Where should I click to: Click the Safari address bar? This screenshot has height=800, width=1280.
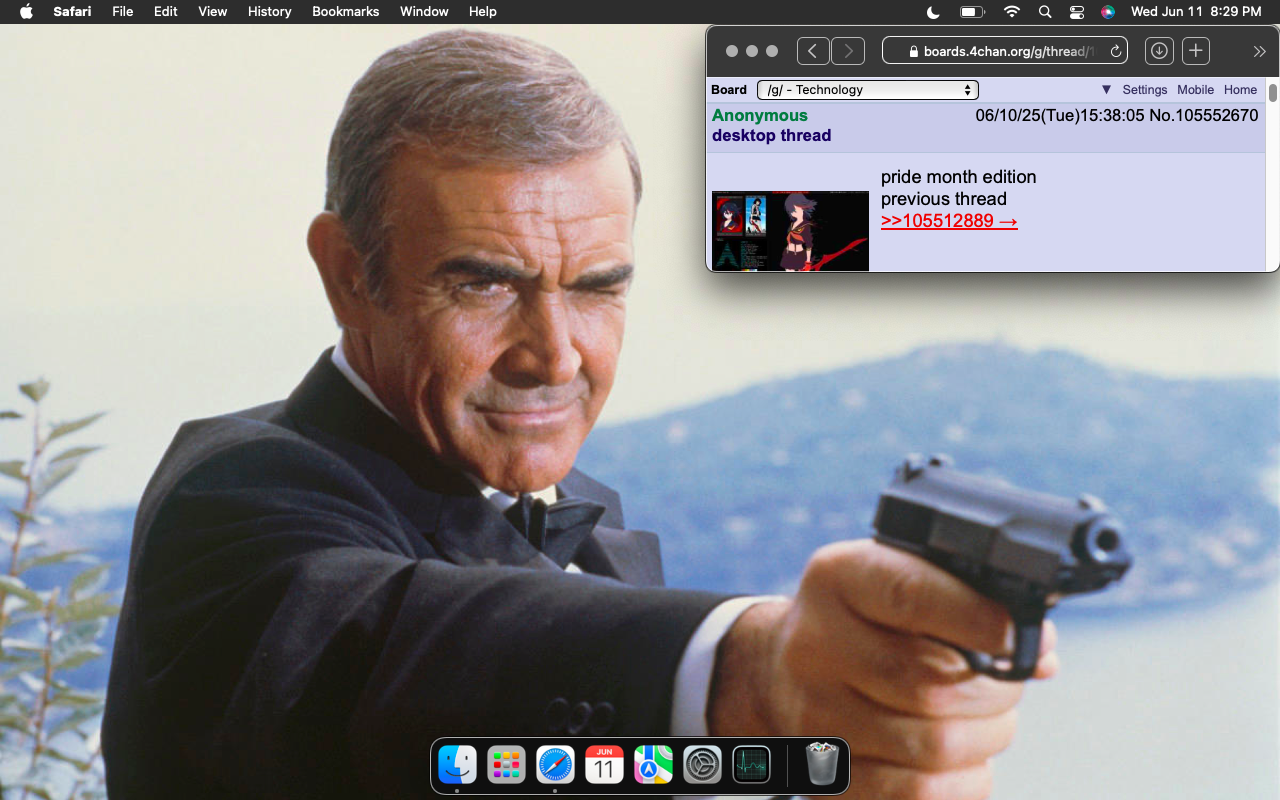pos(1005,51)
